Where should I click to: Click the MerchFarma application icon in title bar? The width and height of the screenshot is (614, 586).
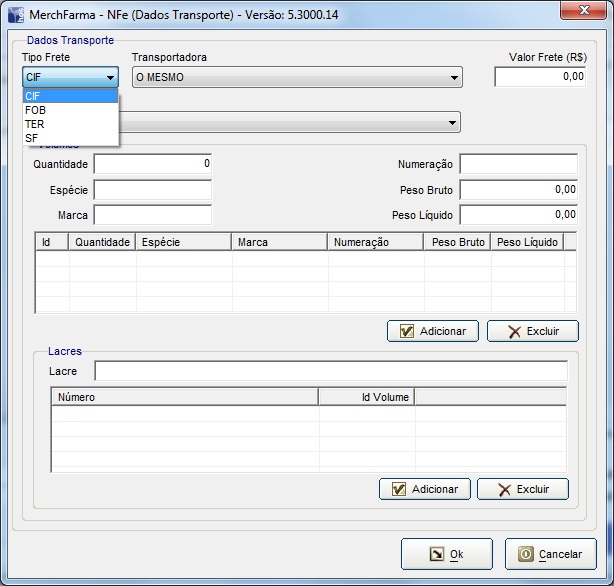pos(16,15)
